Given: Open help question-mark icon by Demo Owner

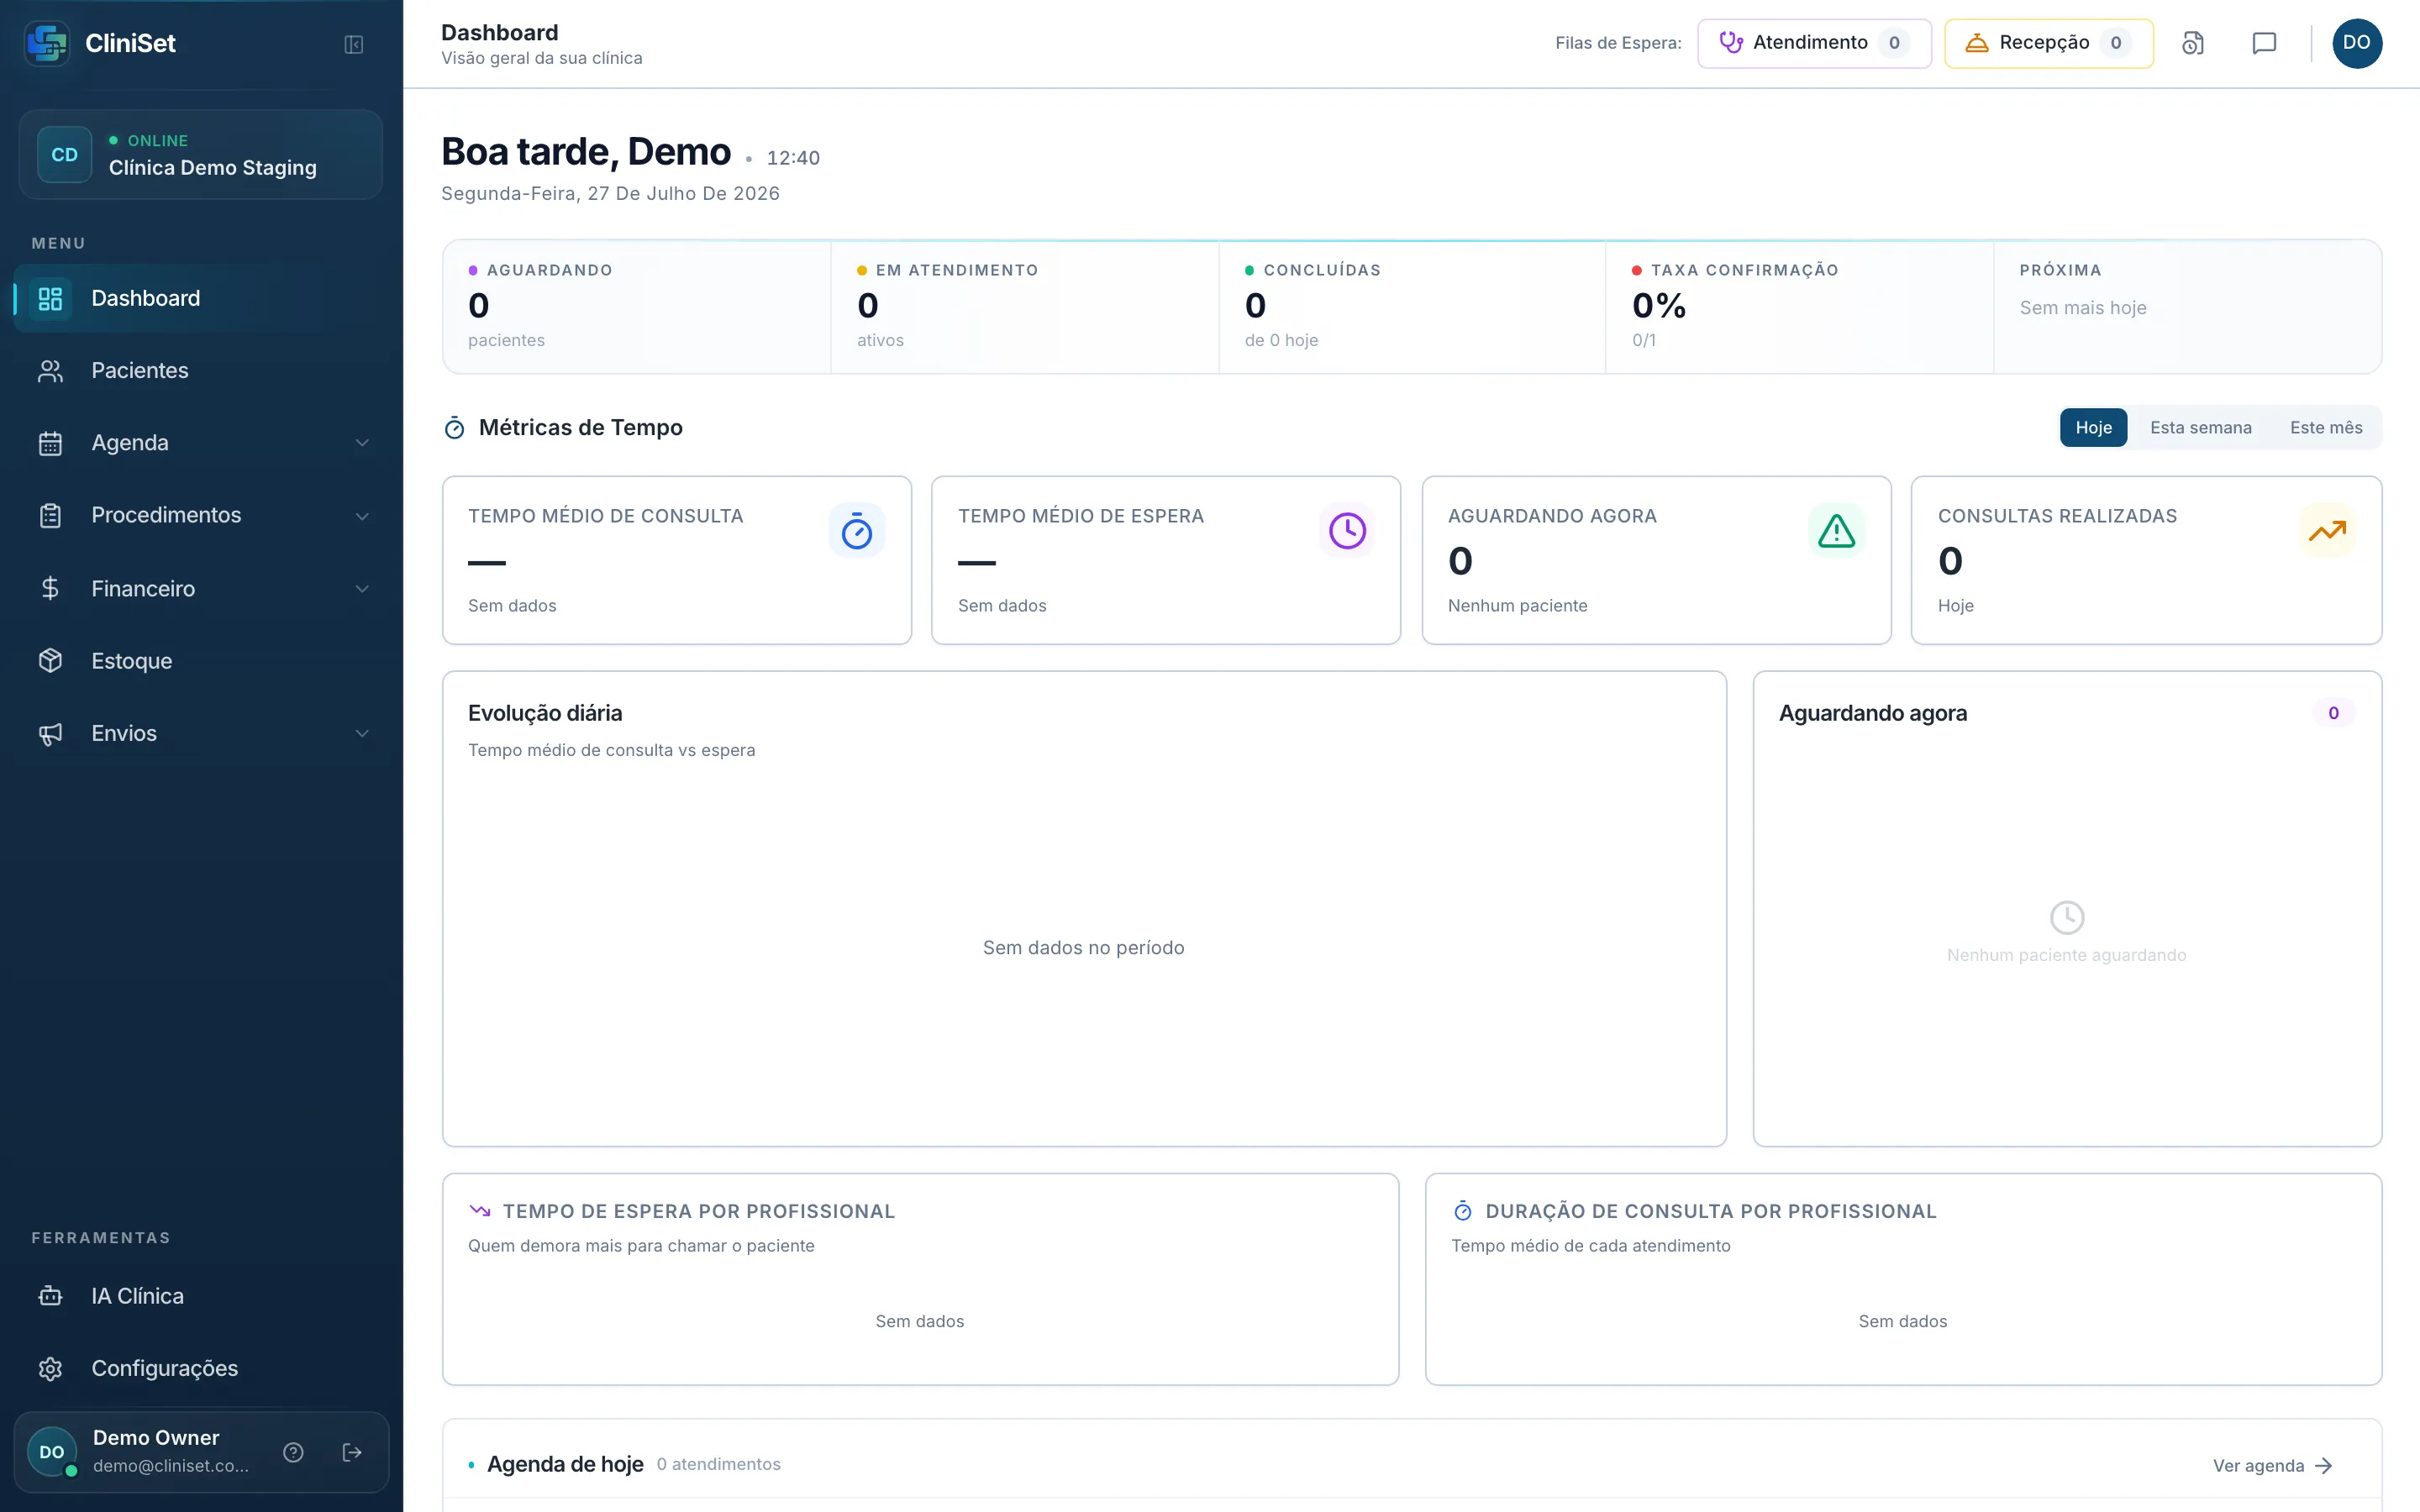Looking at the screenshot, I should 293,1452.
